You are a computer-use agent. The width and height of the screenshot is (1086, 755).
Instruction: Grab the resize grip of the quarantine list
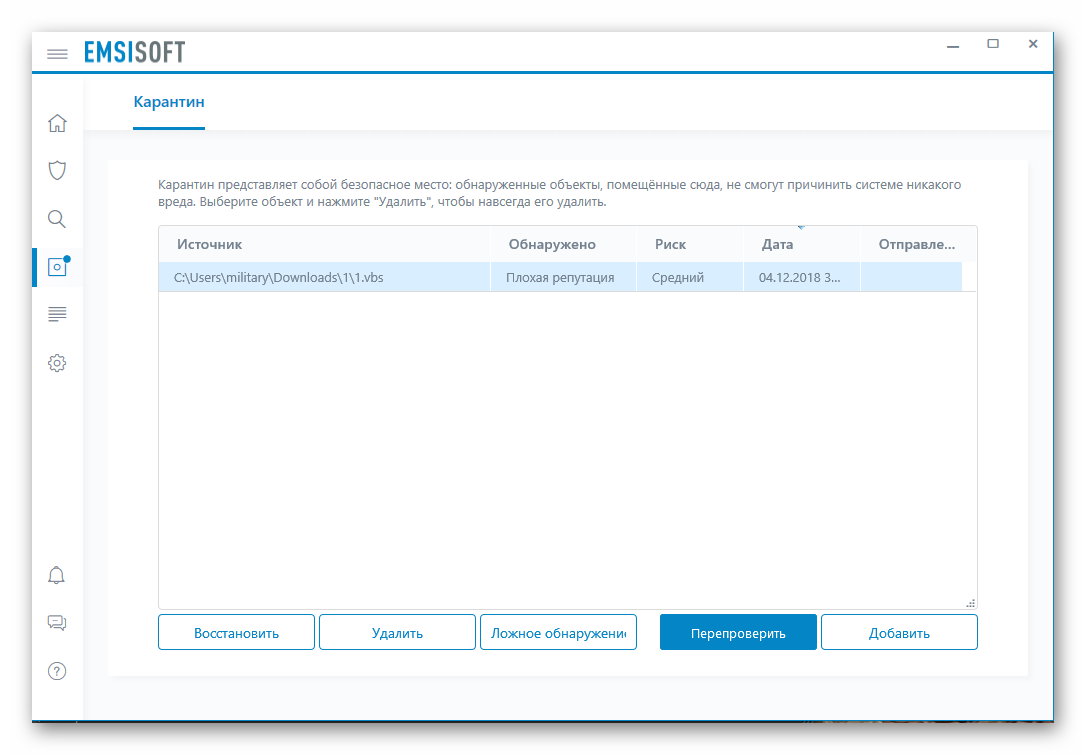click(970, 603)
